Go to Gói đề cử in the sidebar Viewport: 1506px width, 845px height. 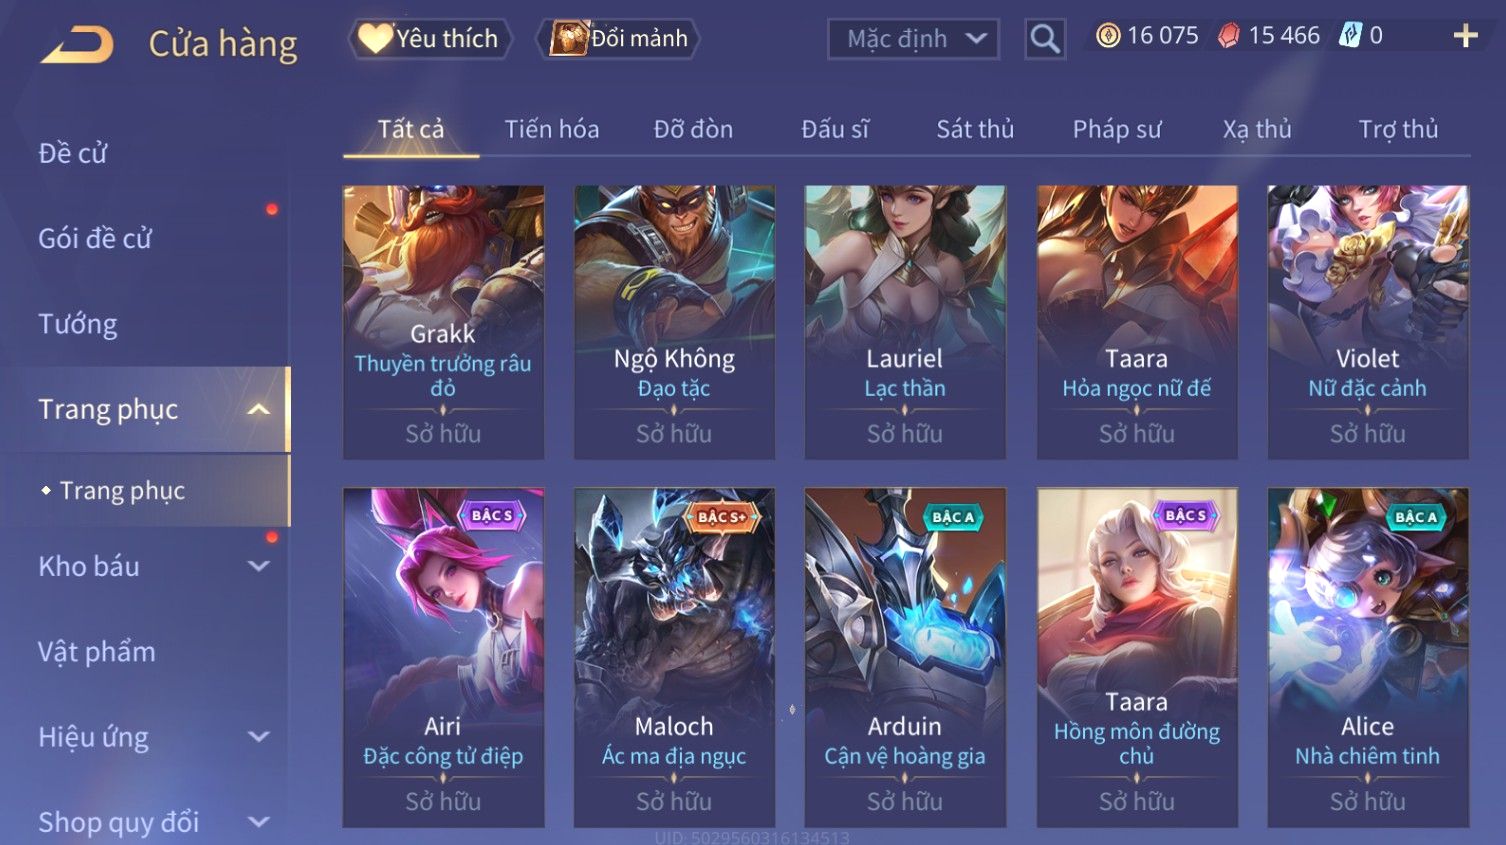pyautogui.click(x=95, y=238)
